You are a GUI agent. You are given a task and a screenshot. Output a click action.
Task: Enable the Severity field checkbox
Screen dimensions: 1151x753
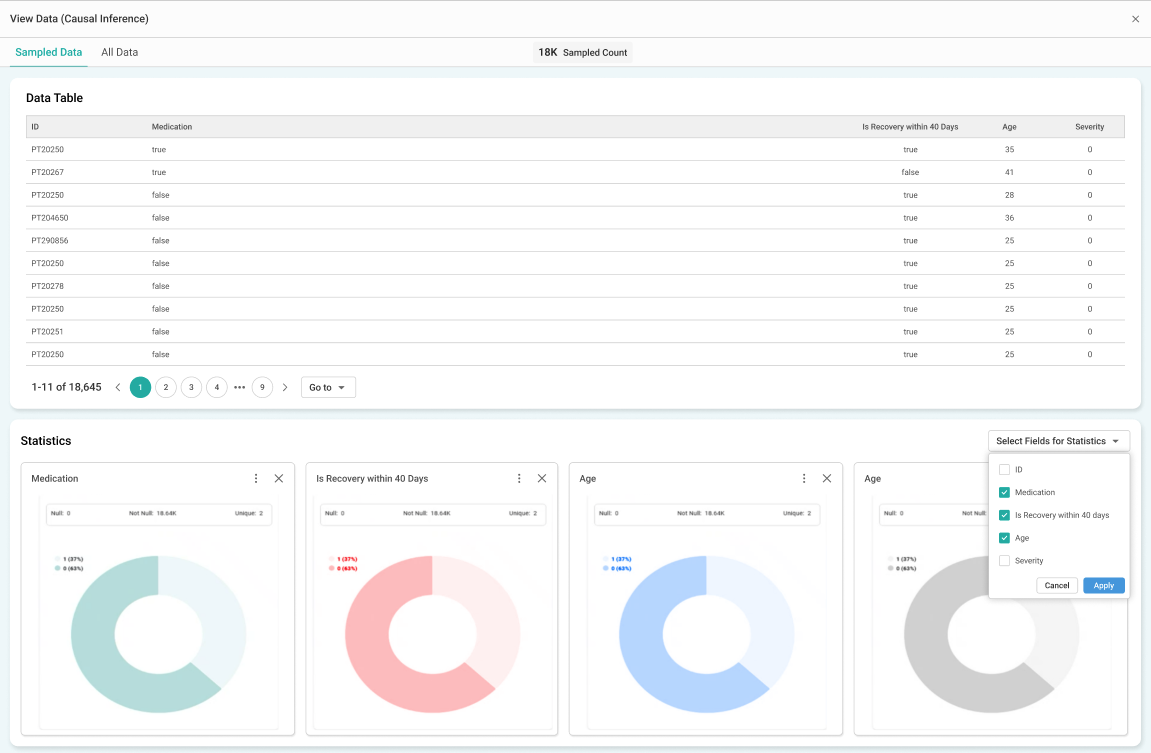pyautogui.click(x=1004, y=561)
